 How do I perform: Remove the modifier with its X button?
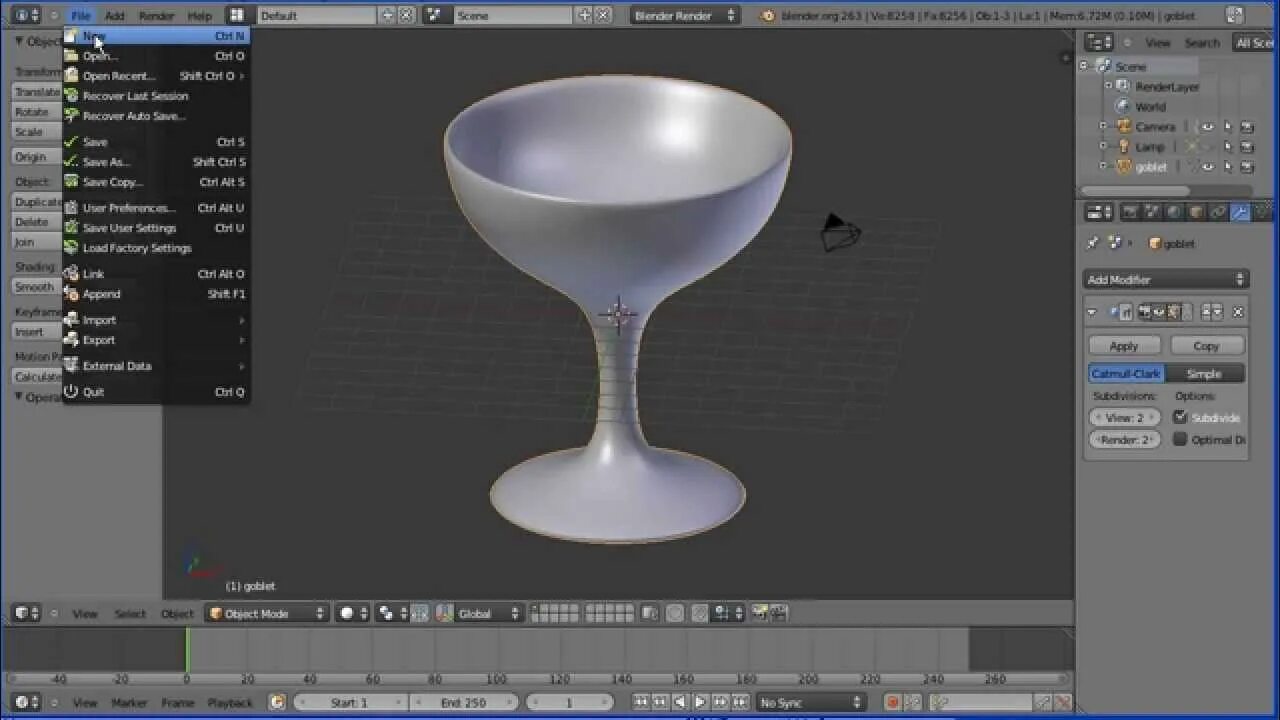pyautogui.click(x=1238, y=313)
